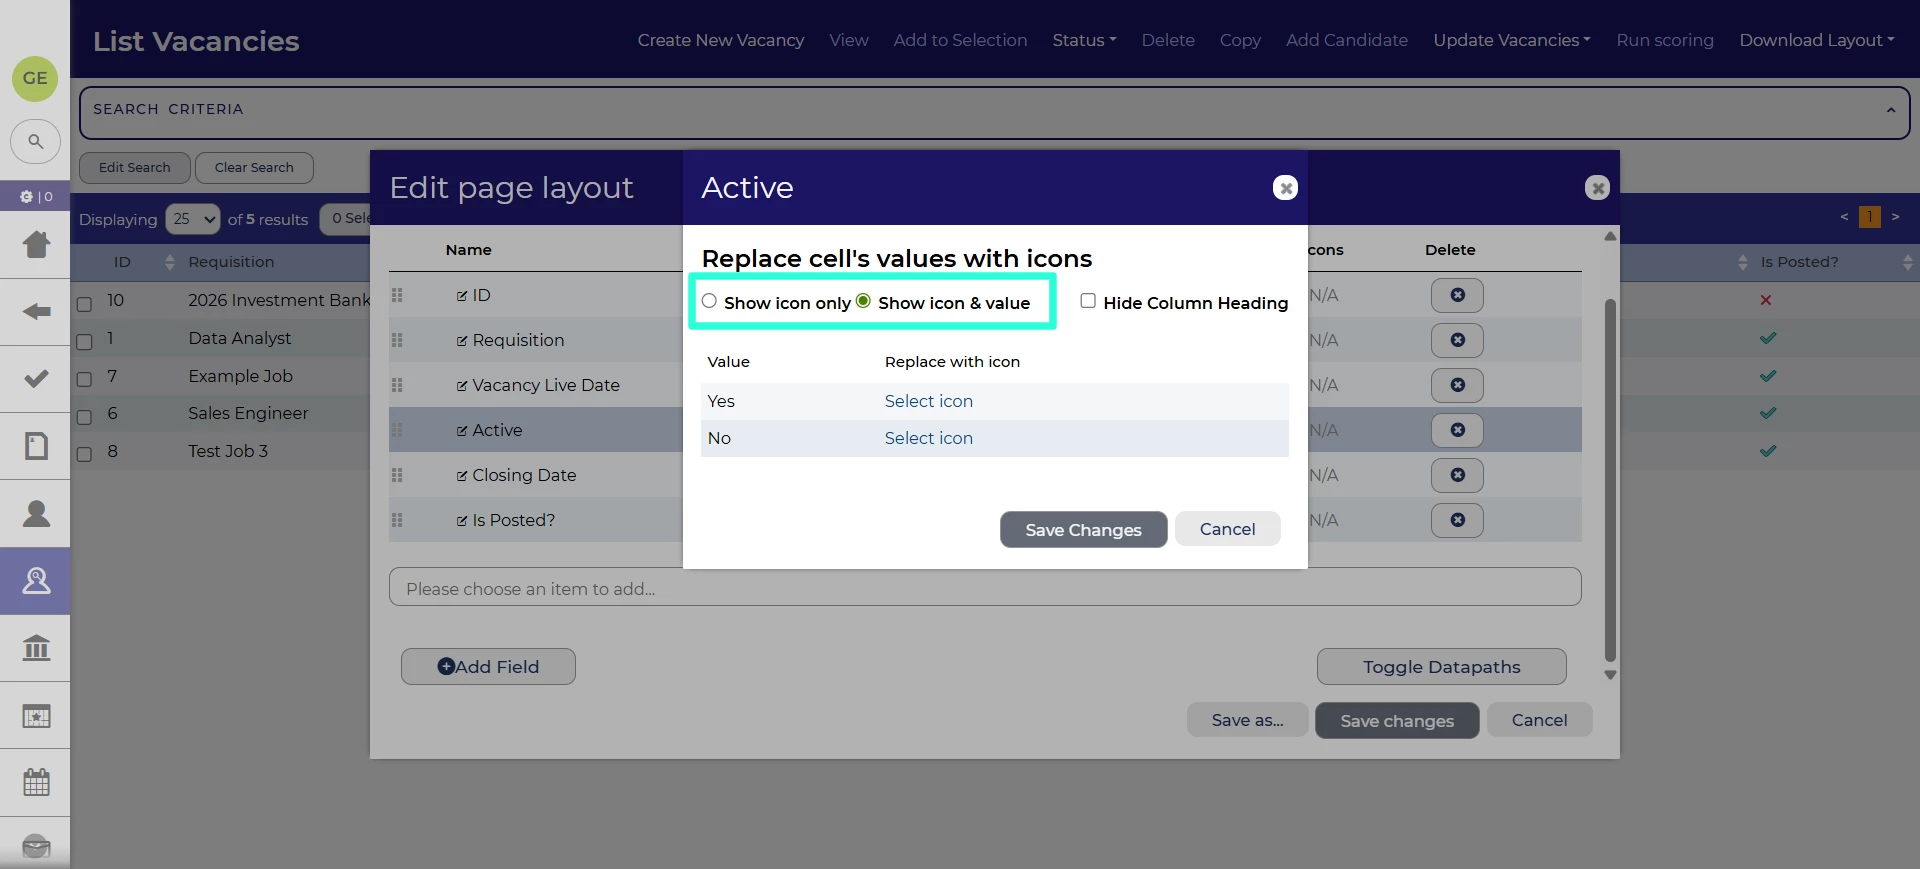
Task: Click the edit pencil beside Requisition
Action: click(x=462, y=341)
